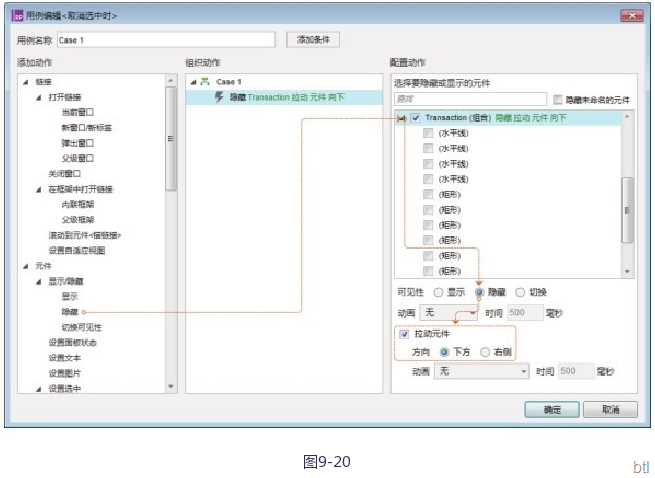Click the Case 1 label in 组织动作
The image size is (655, 478).
pyautogui.click(x=228, y=82)
